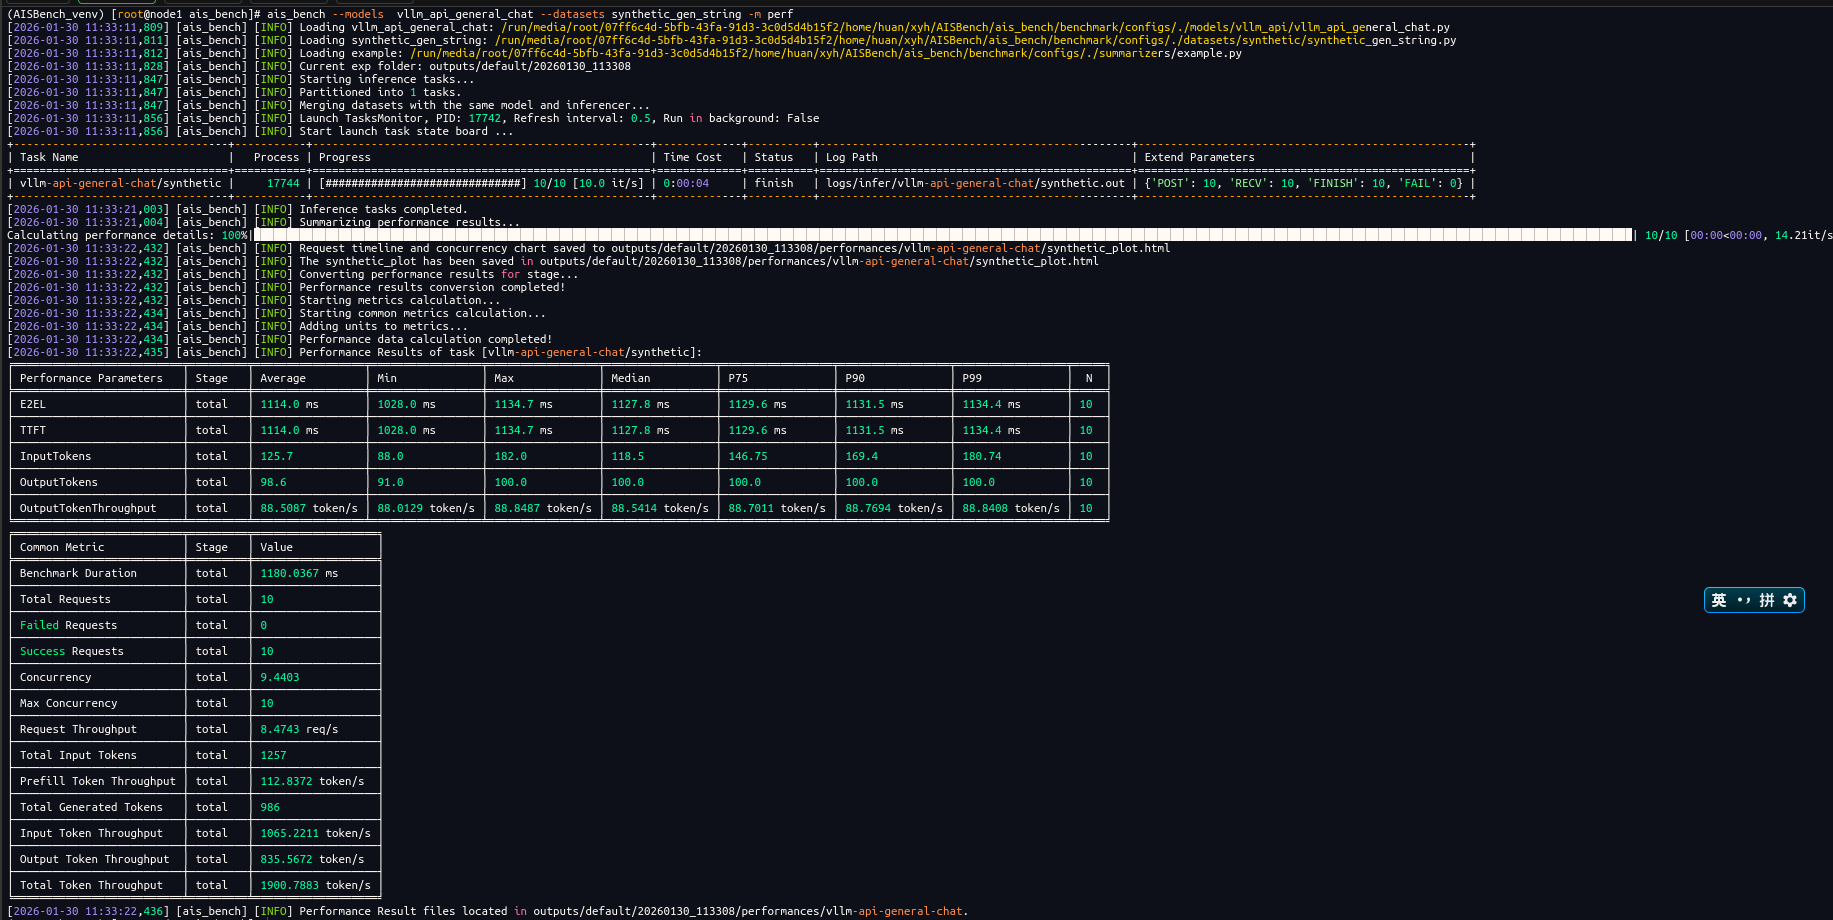The image size is (1833, 920).
Task: Select the "Prefill Token Throughput" metric label
Action: click(x=98, y=781)
